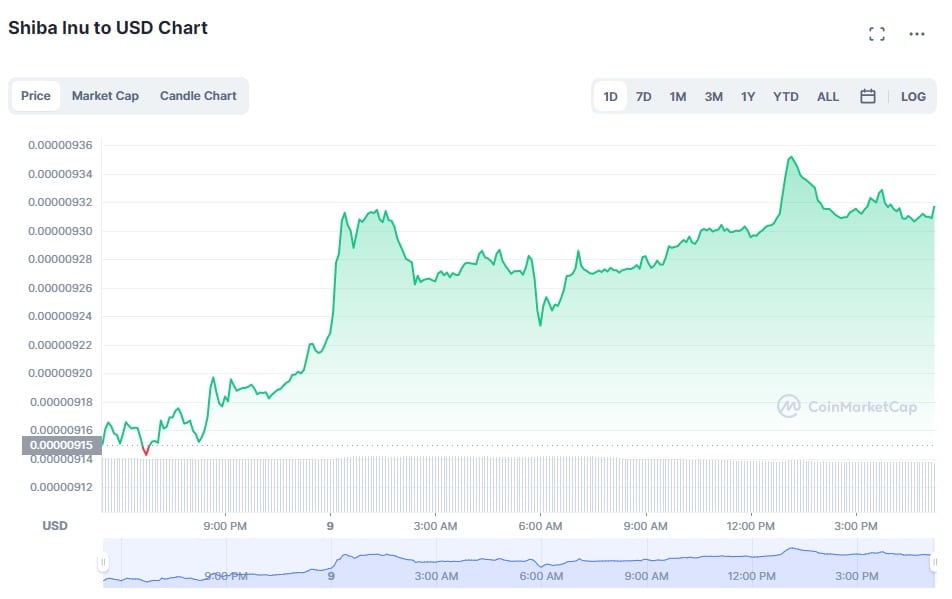Toggle LOG scale on chart
This screenshot has height=599, width=952.
[x=913, y=96]
